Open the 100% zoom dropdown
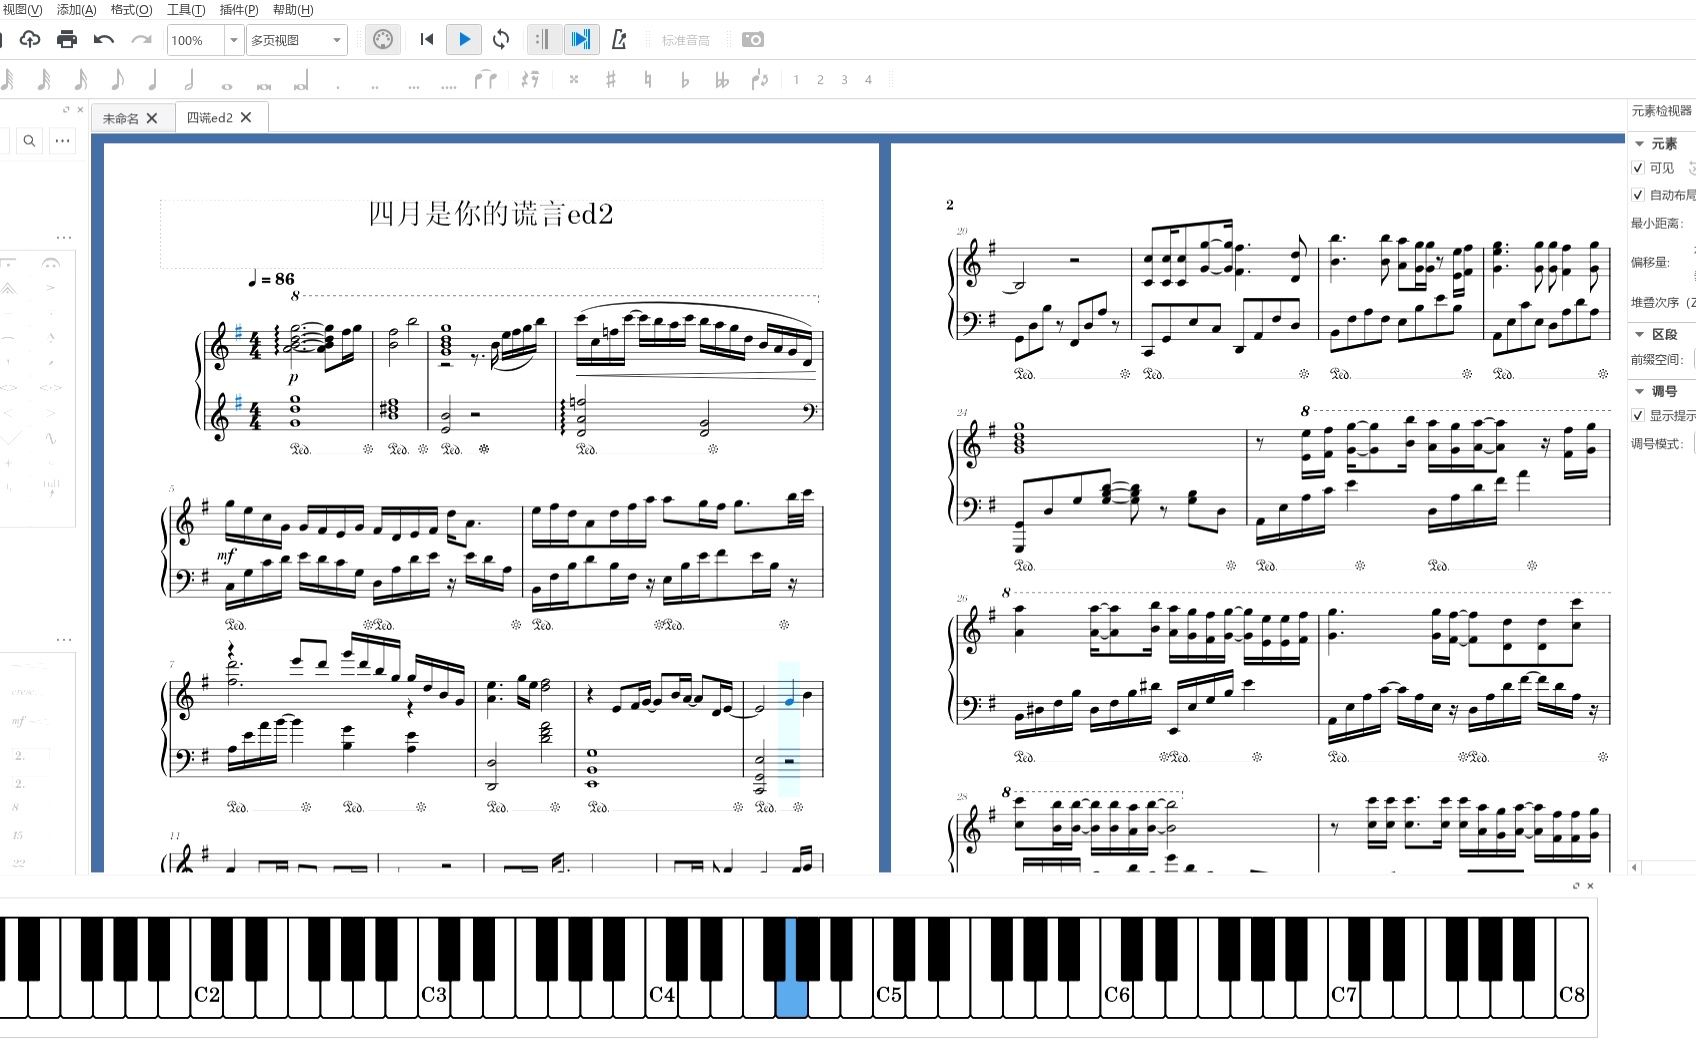Screen dimensions: 1696x1060 (233, 40)
